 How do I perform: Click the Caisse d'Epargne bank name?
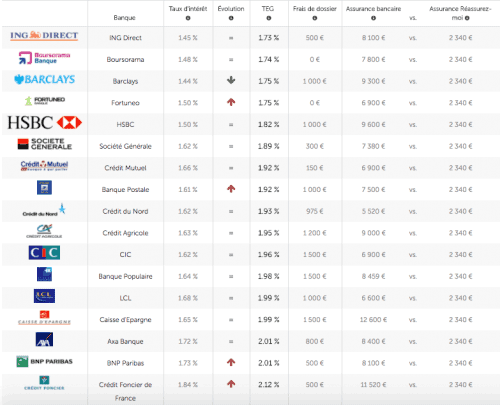click(x=125, y=320)
